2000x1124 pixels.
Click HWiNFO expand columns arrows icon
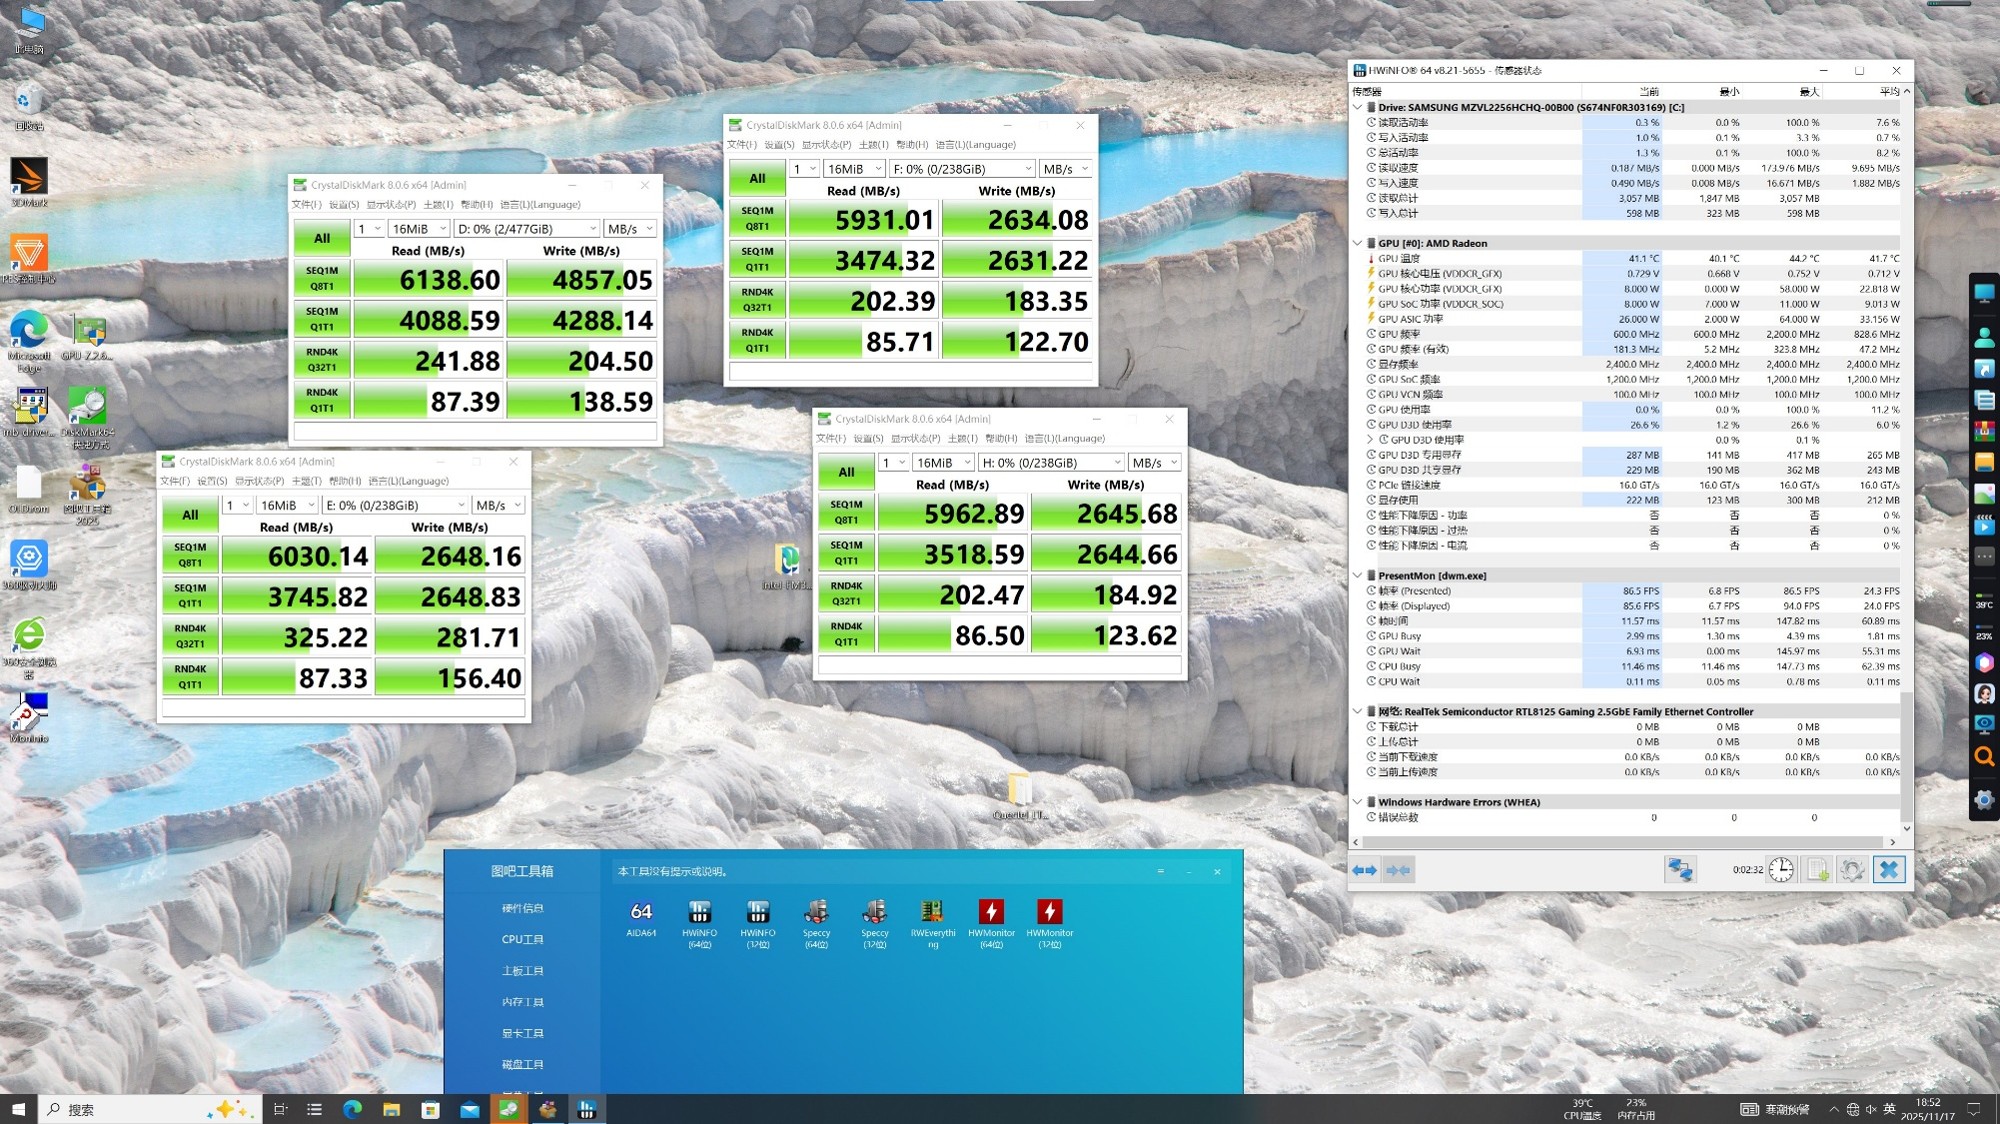pyautogui.click(x=1365, y=870)
